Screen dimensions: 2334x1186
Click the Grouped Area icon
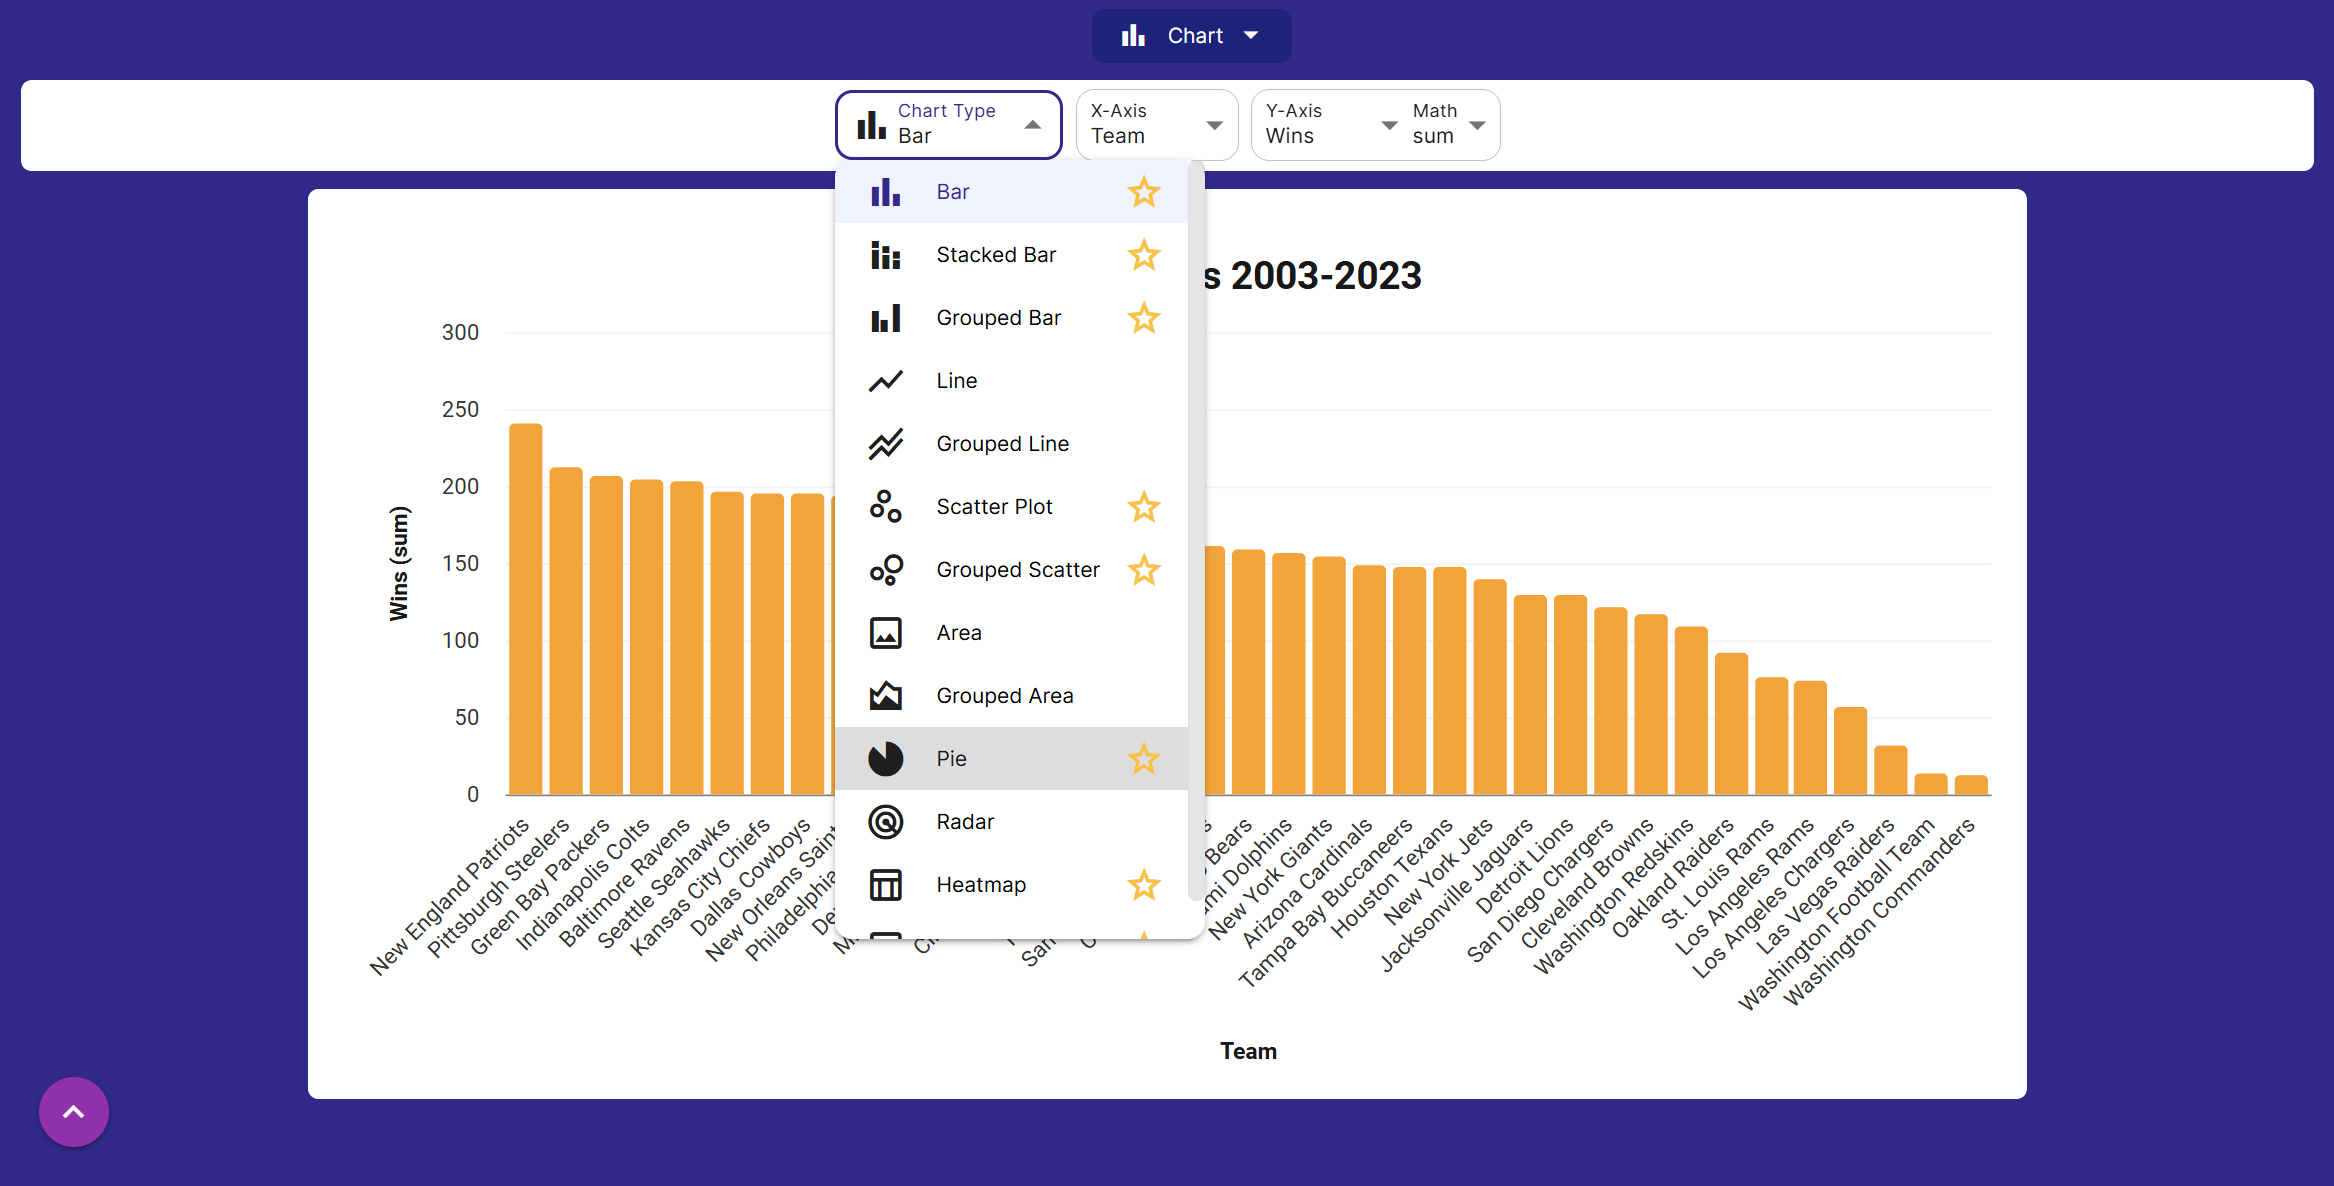click(885, 696)
